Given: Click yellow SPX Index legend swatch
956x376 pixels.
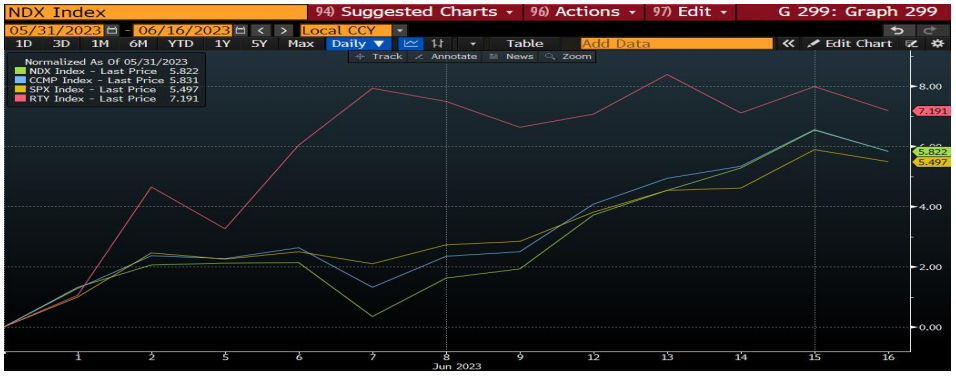Looking at the screenshot, I should click(20, 90).
